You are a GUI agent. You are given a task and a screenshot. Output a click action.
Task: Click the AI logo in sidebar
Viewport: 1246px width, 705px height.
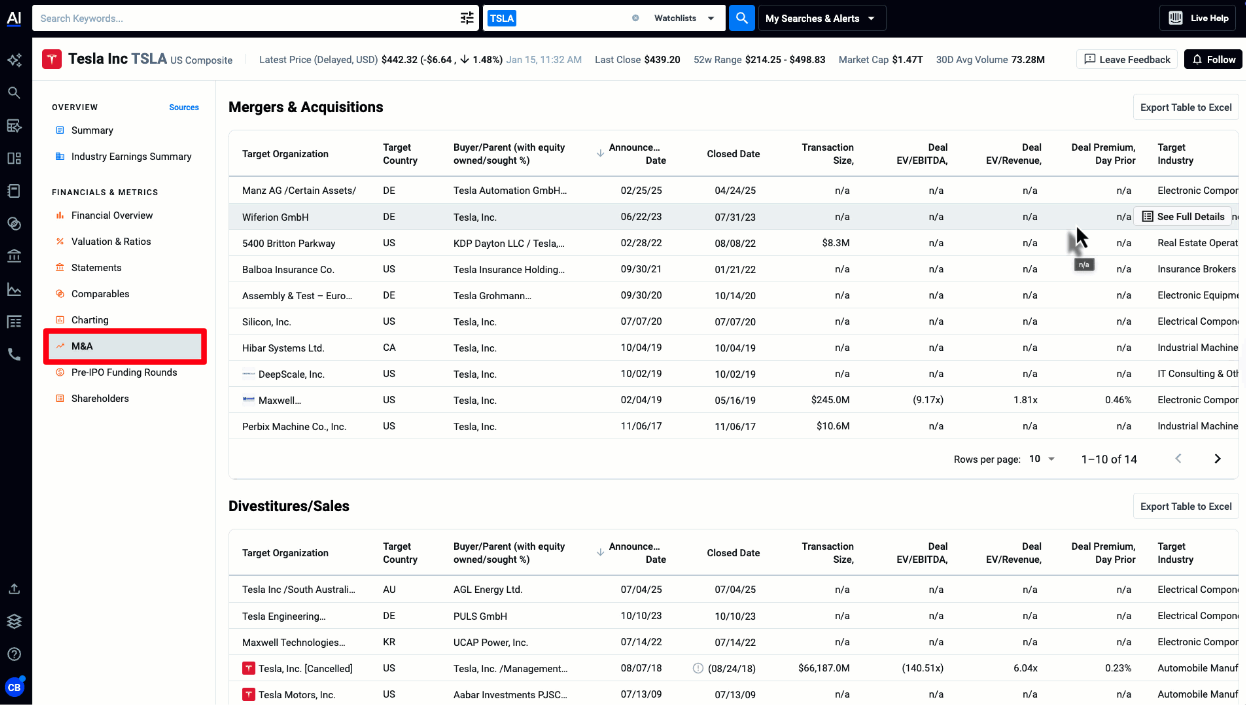[14, 18]
